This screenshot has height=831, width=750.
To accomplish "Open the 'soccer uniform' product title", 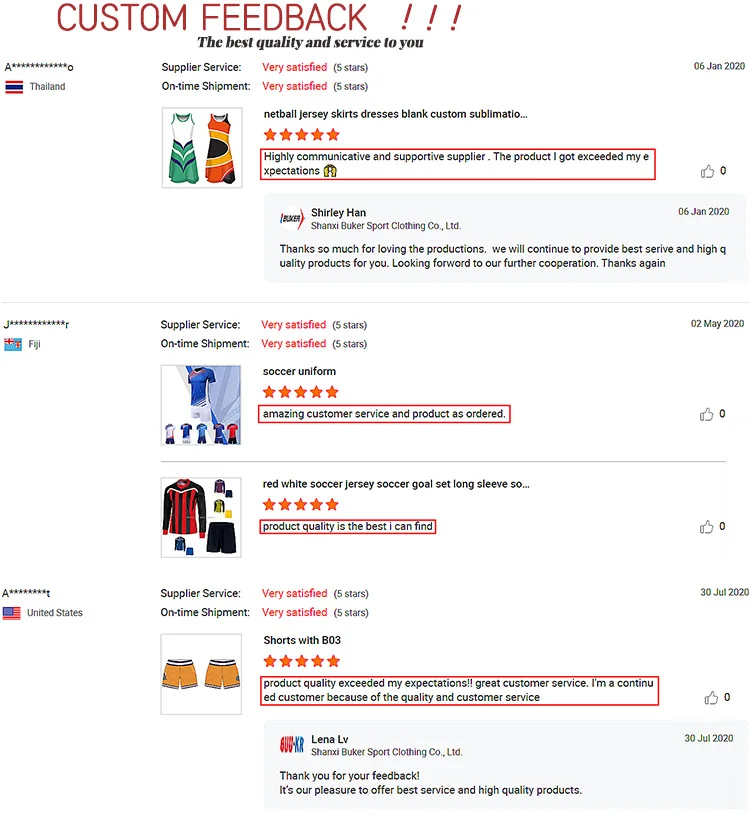I will click(299, 372).
